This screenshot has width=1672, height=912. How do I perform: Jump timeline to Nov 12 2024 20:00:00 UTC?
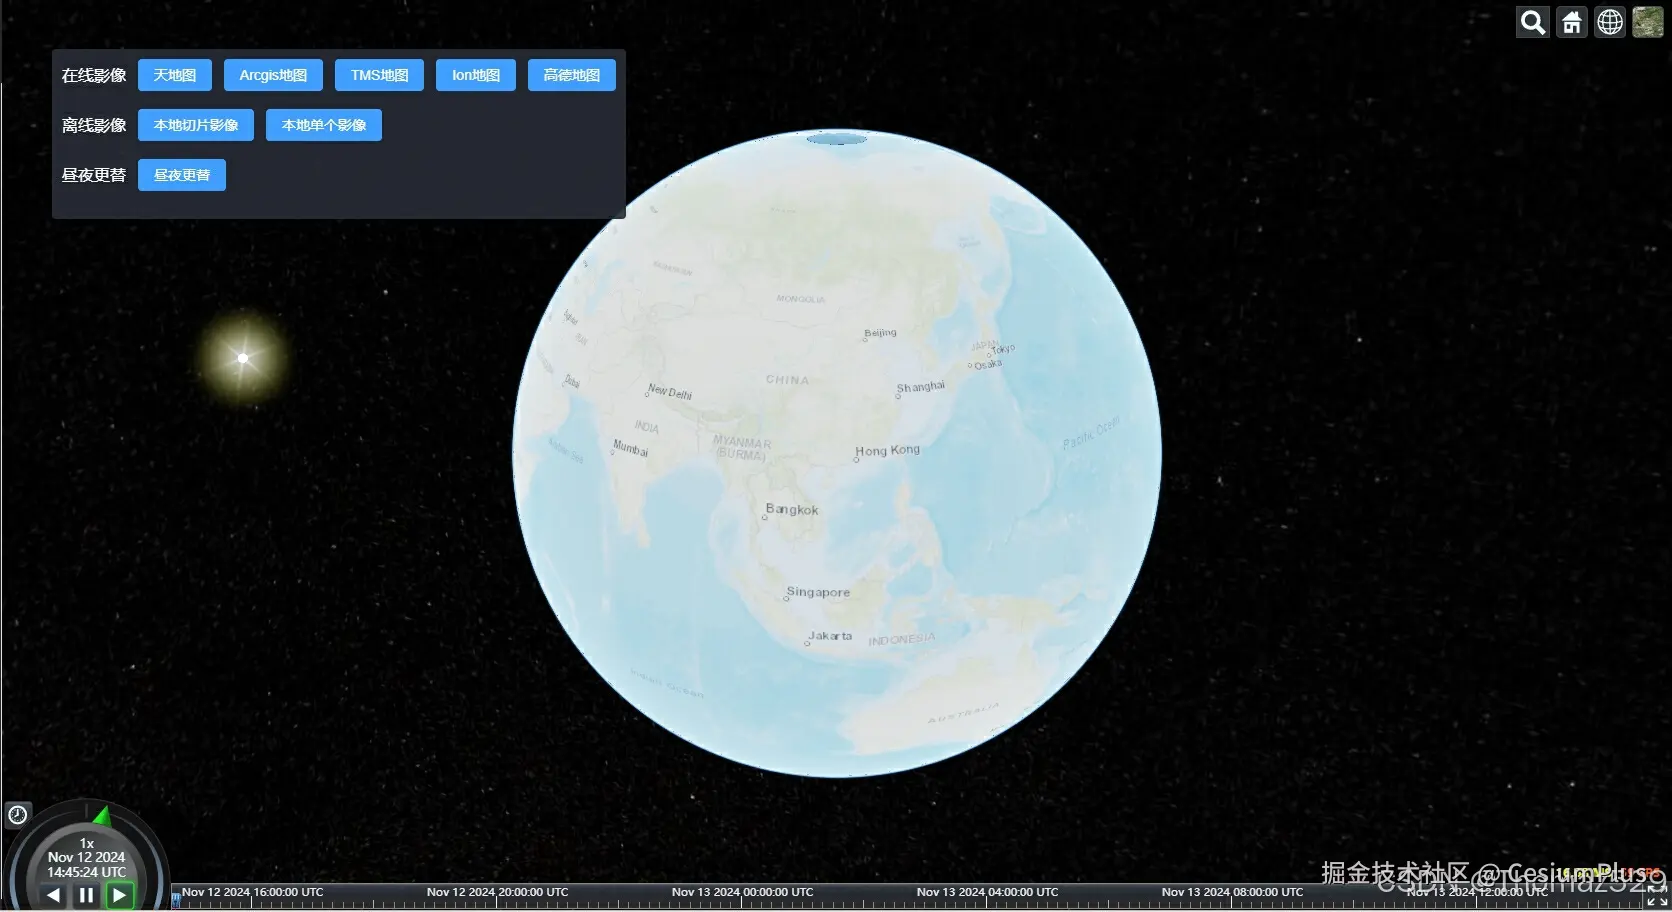point(497,892)
